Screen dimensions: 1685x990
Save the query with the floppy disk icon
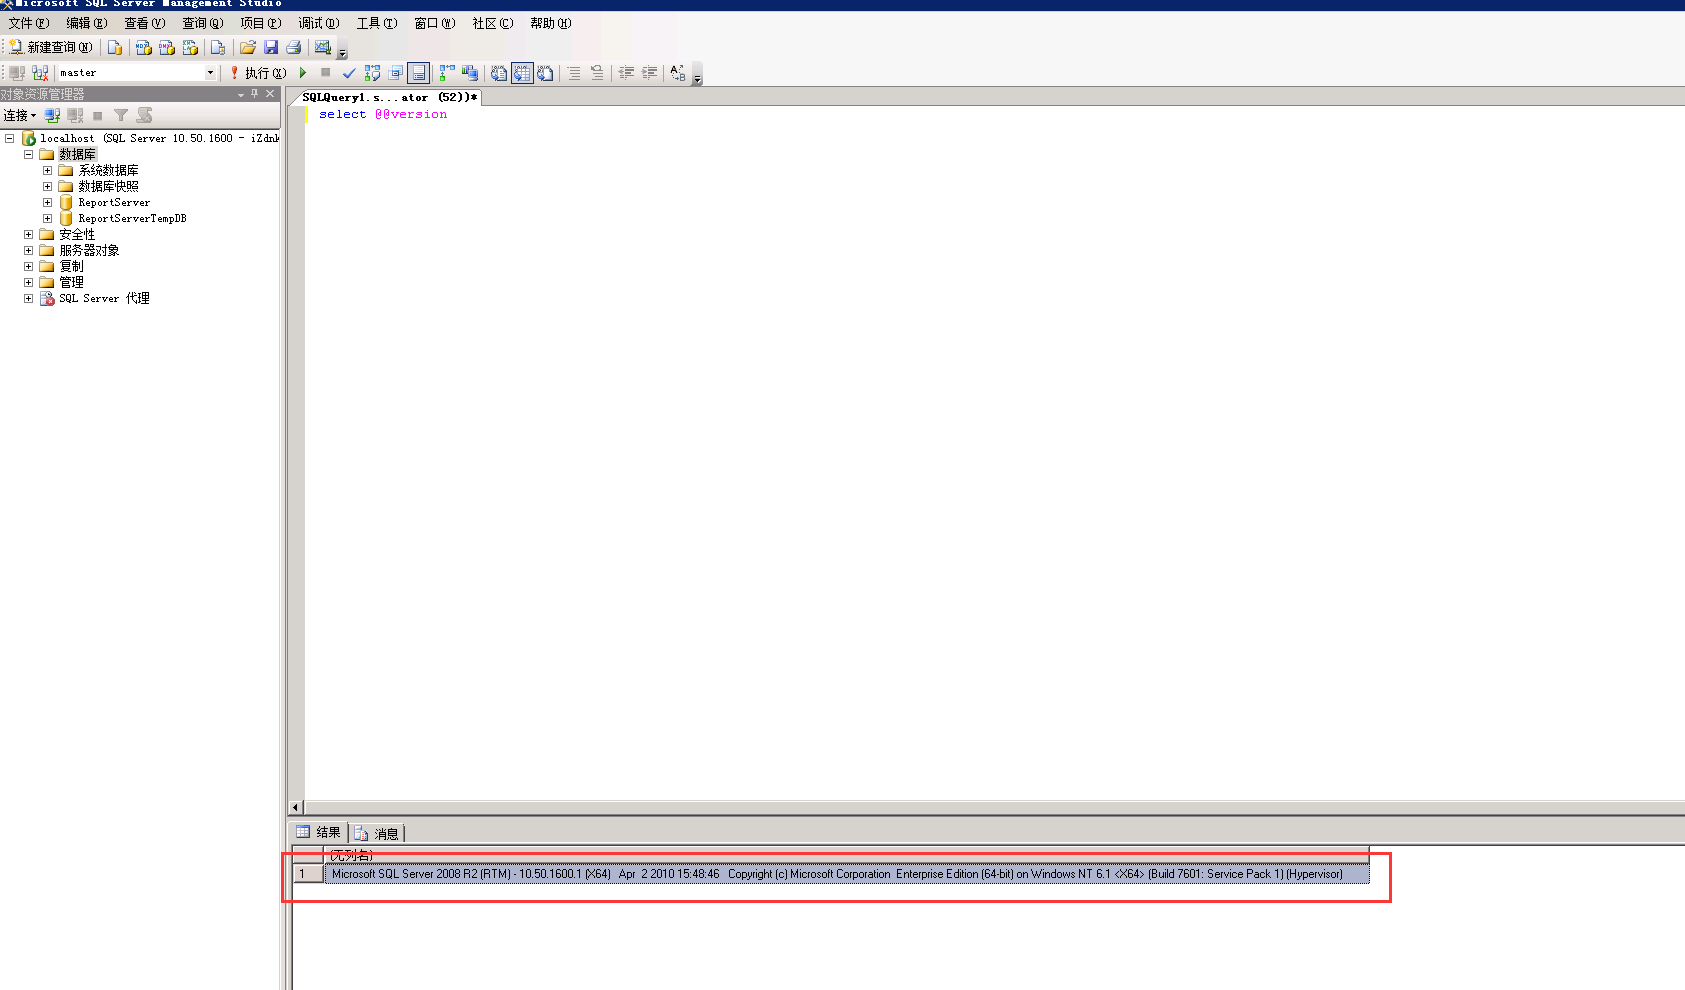click(x=271, y=47)
